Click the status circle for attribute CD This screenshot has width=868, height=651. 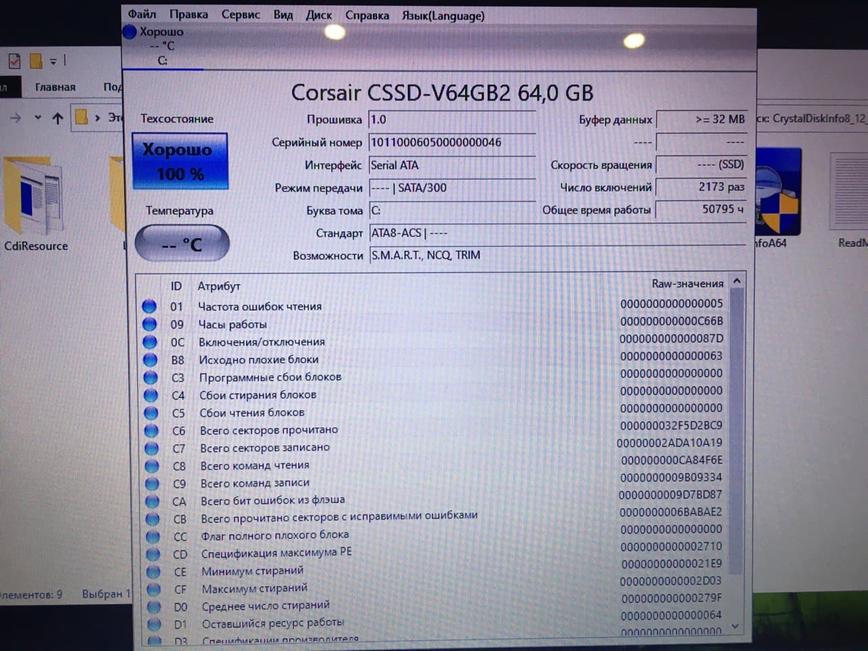pyautogui.click(x=153, y=554)
